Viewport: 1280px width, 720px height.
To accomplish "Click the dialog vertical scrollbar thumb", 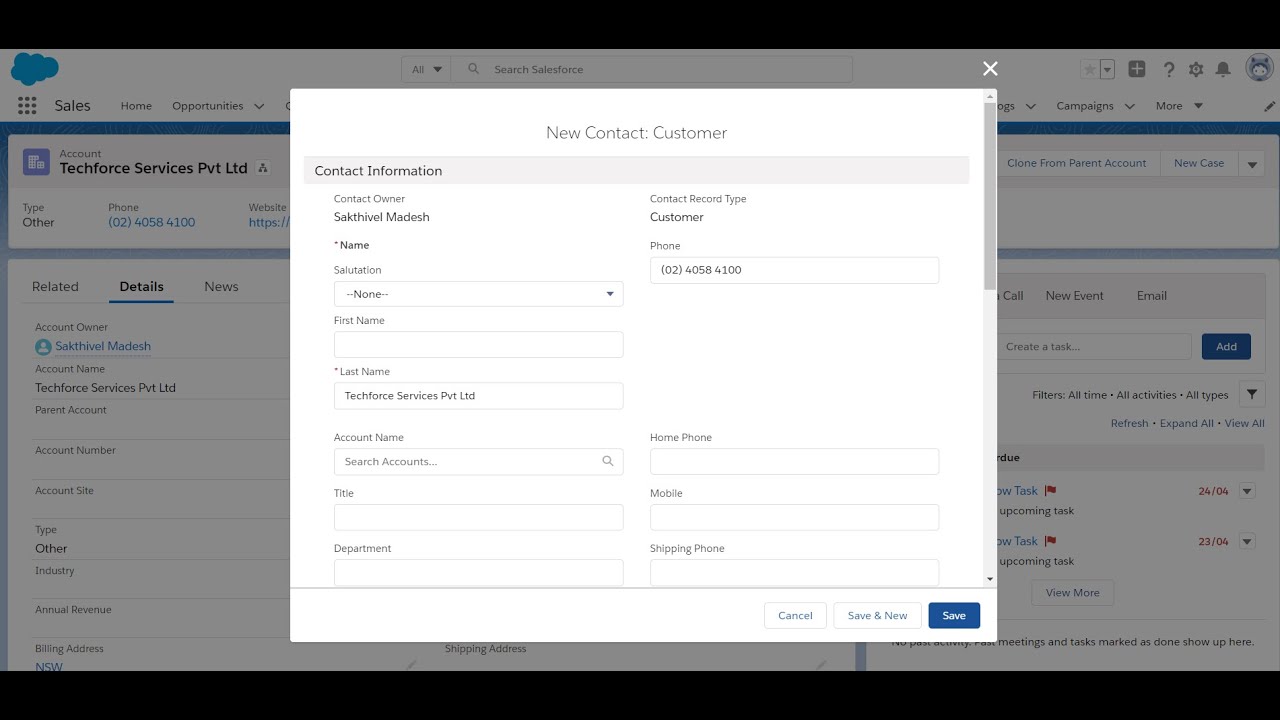I will point(990,195).
